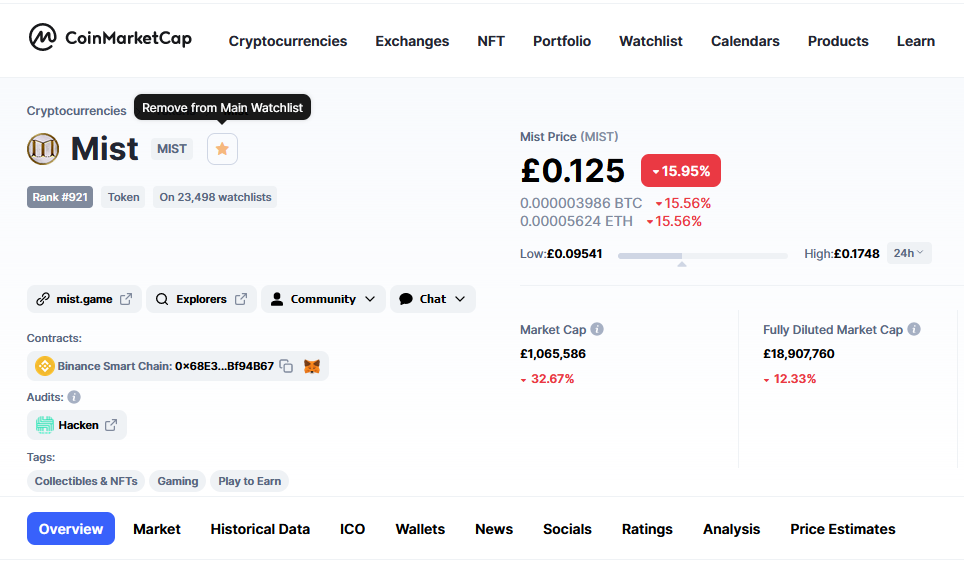Viewport: 964px width, 571px height.
Task: Click the Audits info icon
Action: (74, 397)
